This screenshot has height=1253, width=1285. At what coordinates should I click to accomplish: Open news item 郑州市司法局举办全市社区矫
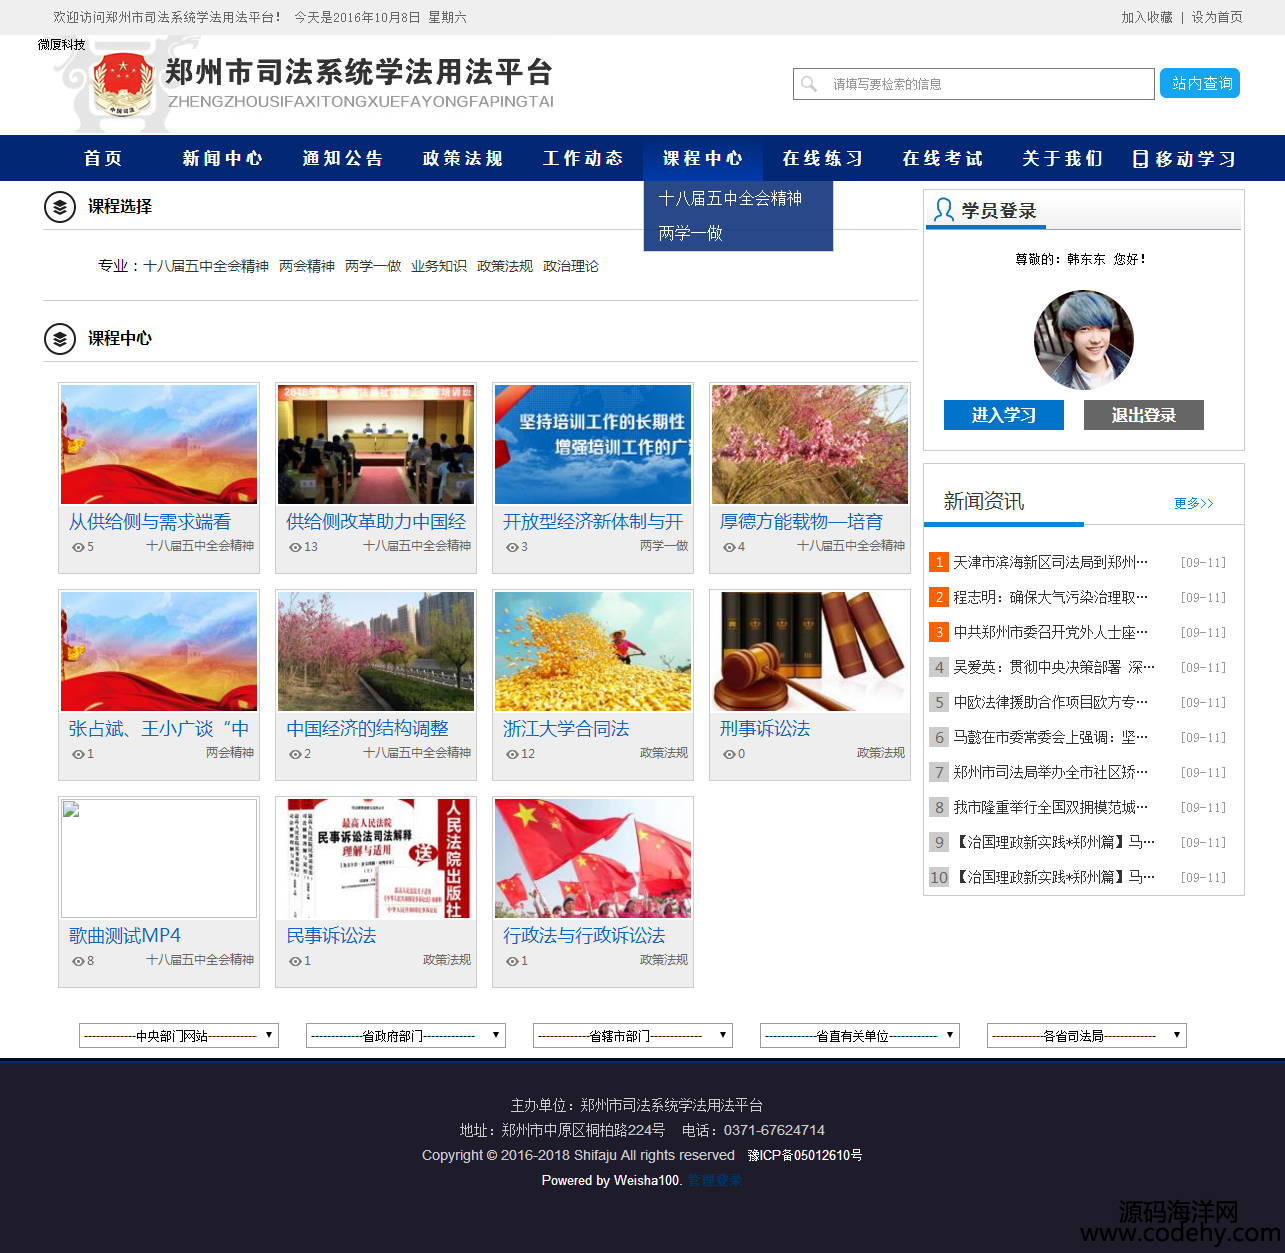(1050, 772)
